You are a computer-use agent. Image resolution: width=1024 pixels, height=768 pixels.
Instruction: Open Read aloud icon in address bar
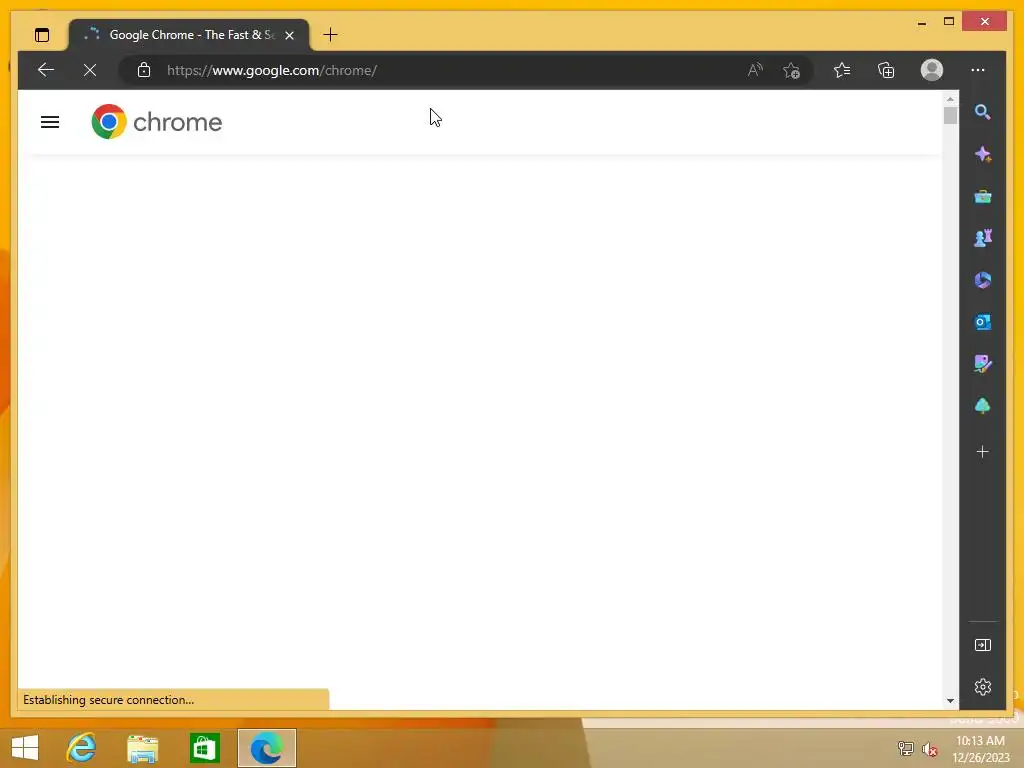point(755,70)
